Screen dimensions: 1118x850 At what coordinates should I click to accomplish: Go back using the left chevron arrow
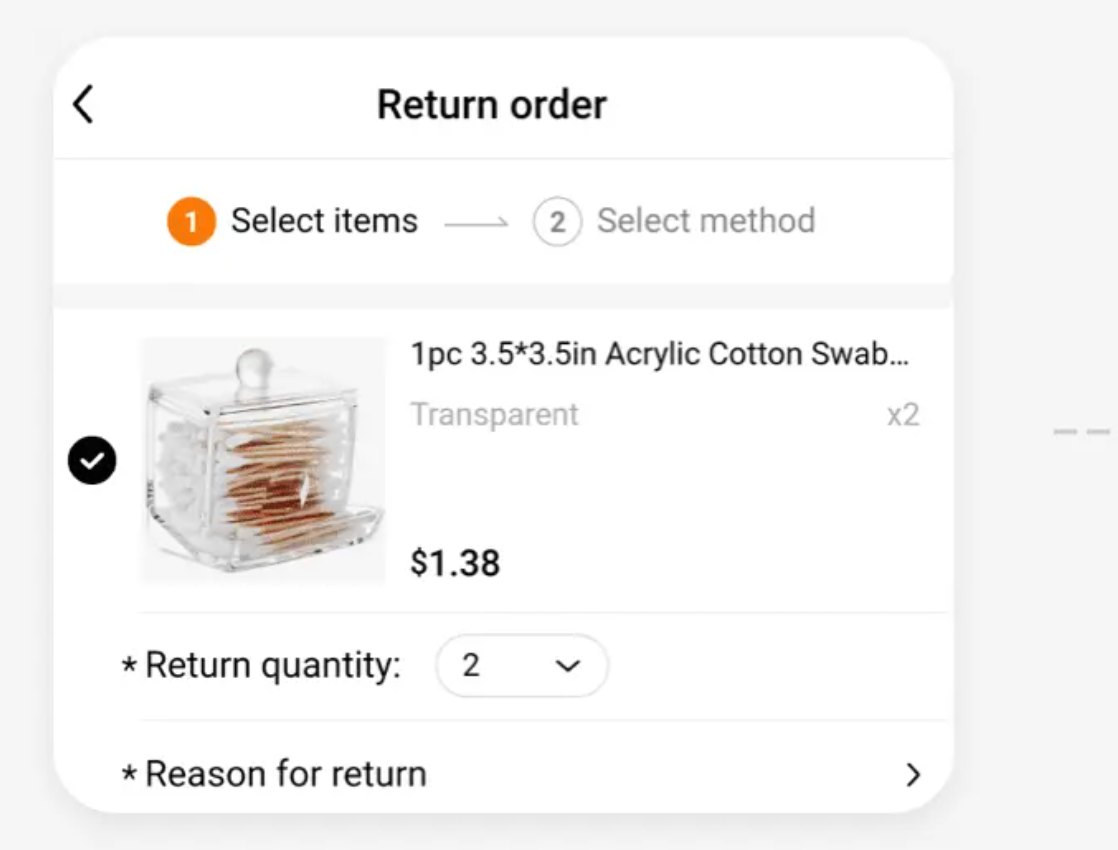[x=83, y=104]
